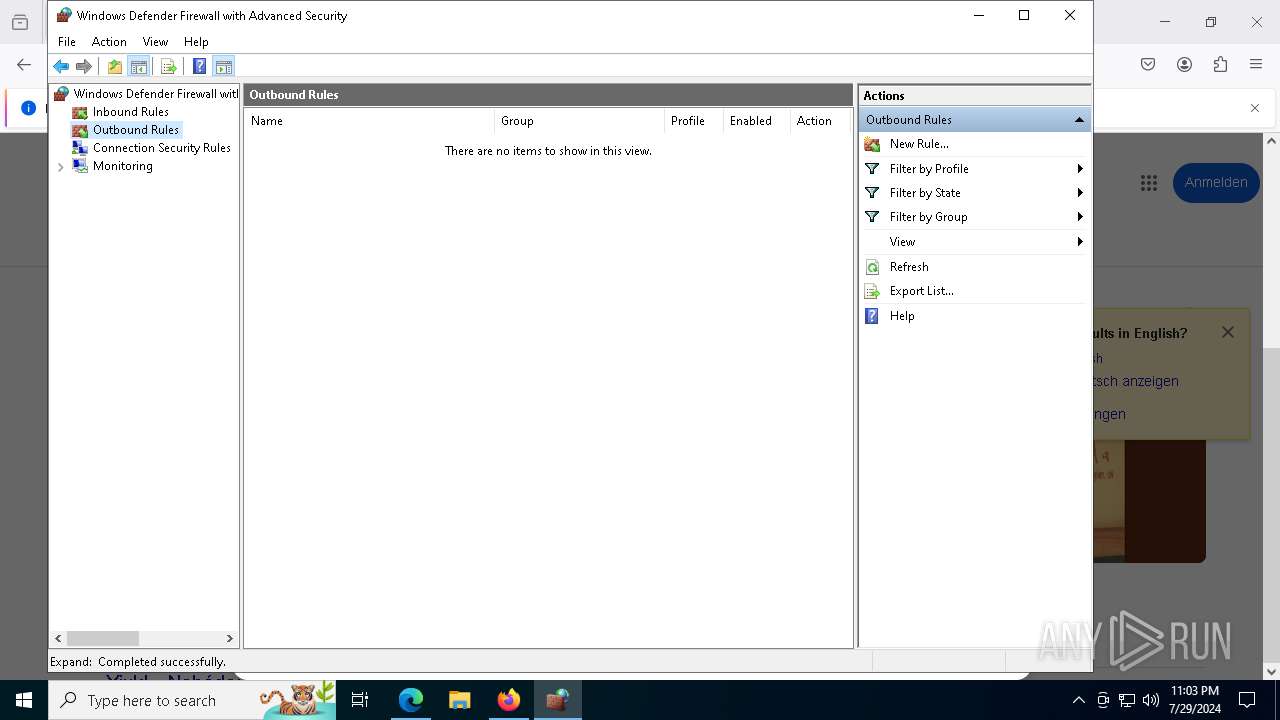
Task: Expand the View submenu arrow in Actions
Action: pos(1080,242)
